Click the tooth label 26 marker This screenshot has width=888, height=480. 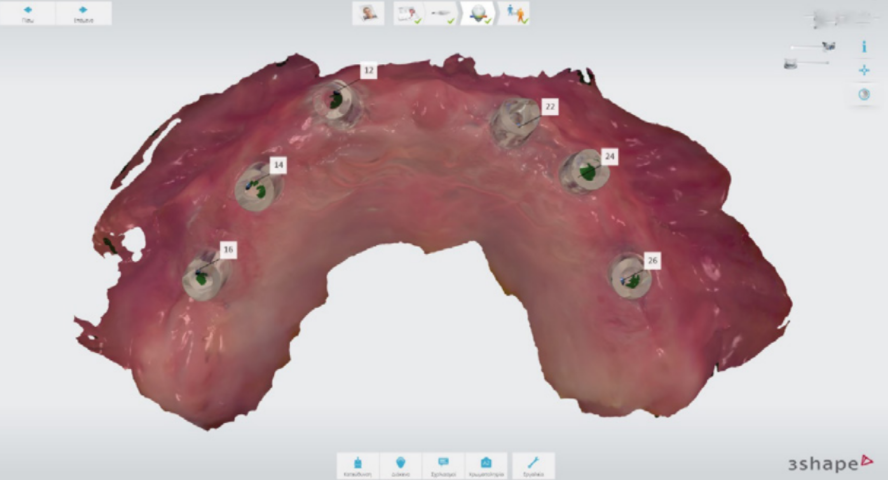click(652, 260)
